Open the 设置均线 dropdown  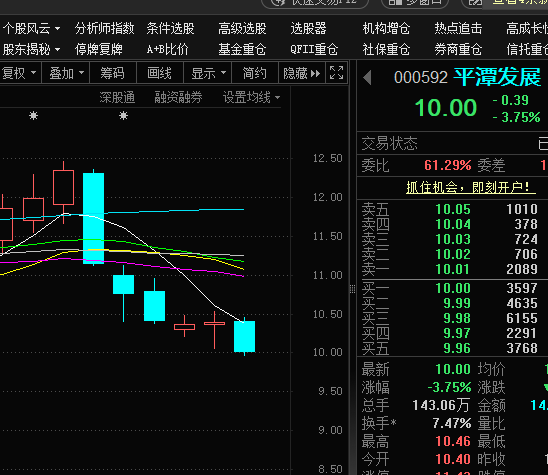pyautogui.click(x=251, y=98)
